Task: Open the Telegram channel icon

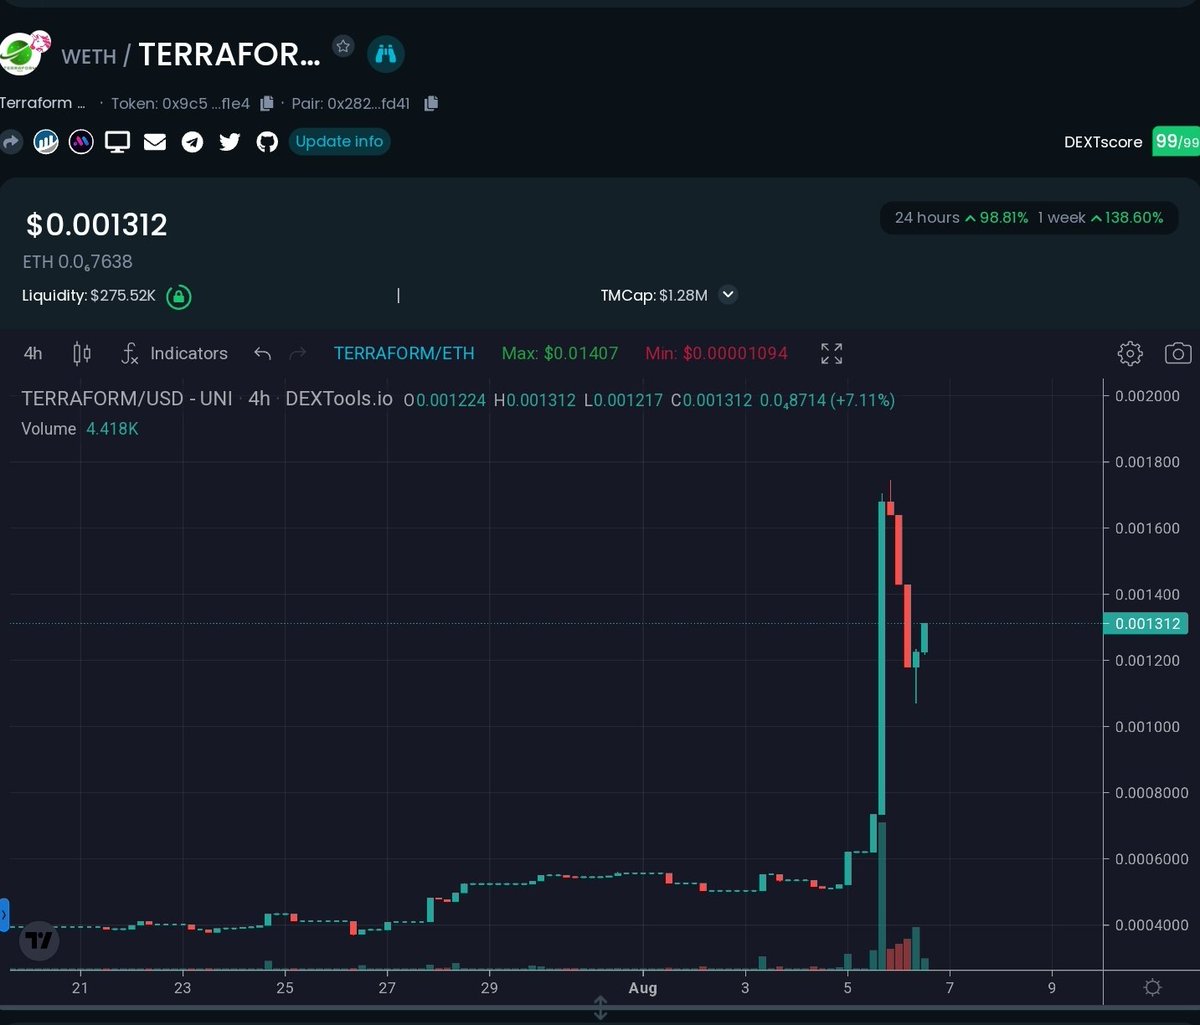Action: tap(192, 142)
